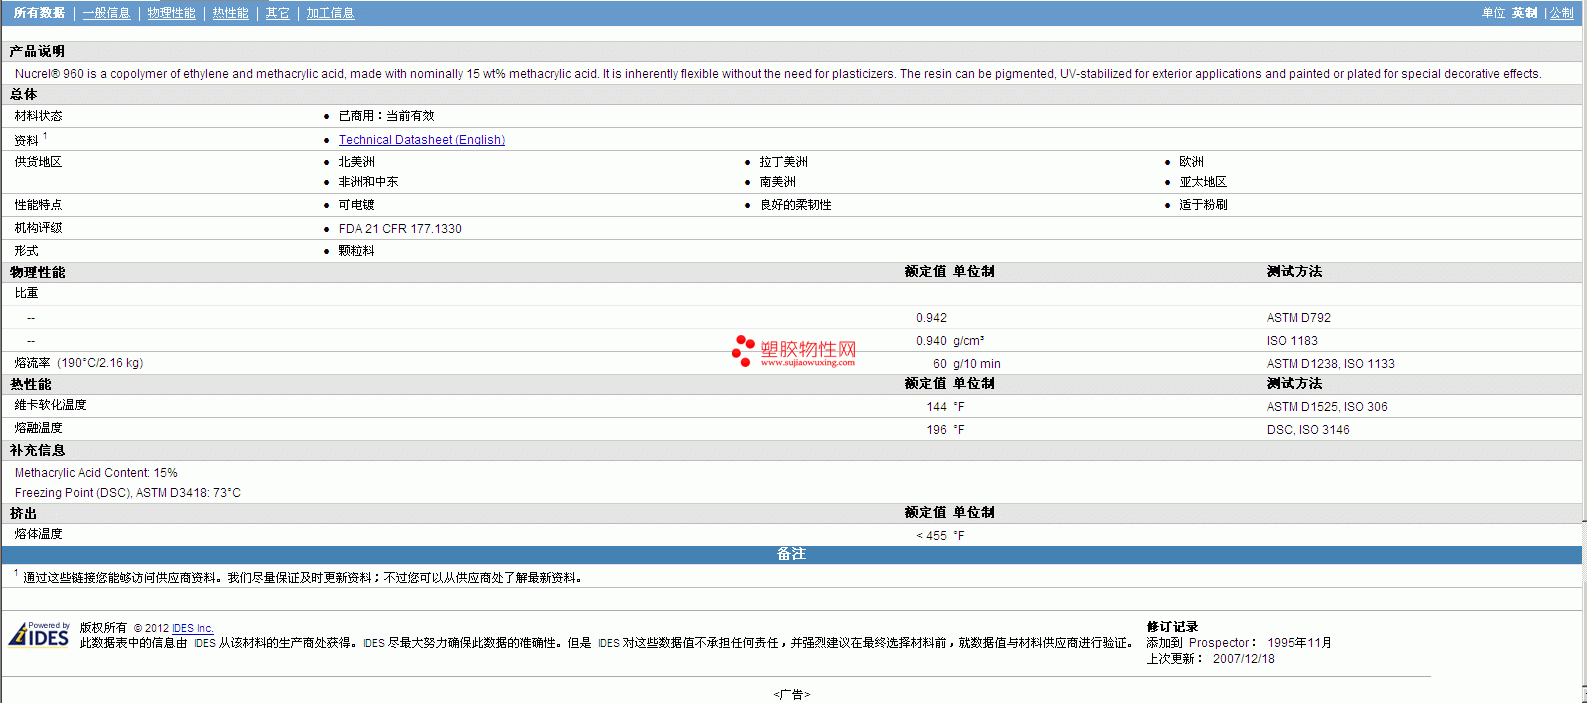Click the 供货地区 row label
The image size is (1587, 703).
38,162
